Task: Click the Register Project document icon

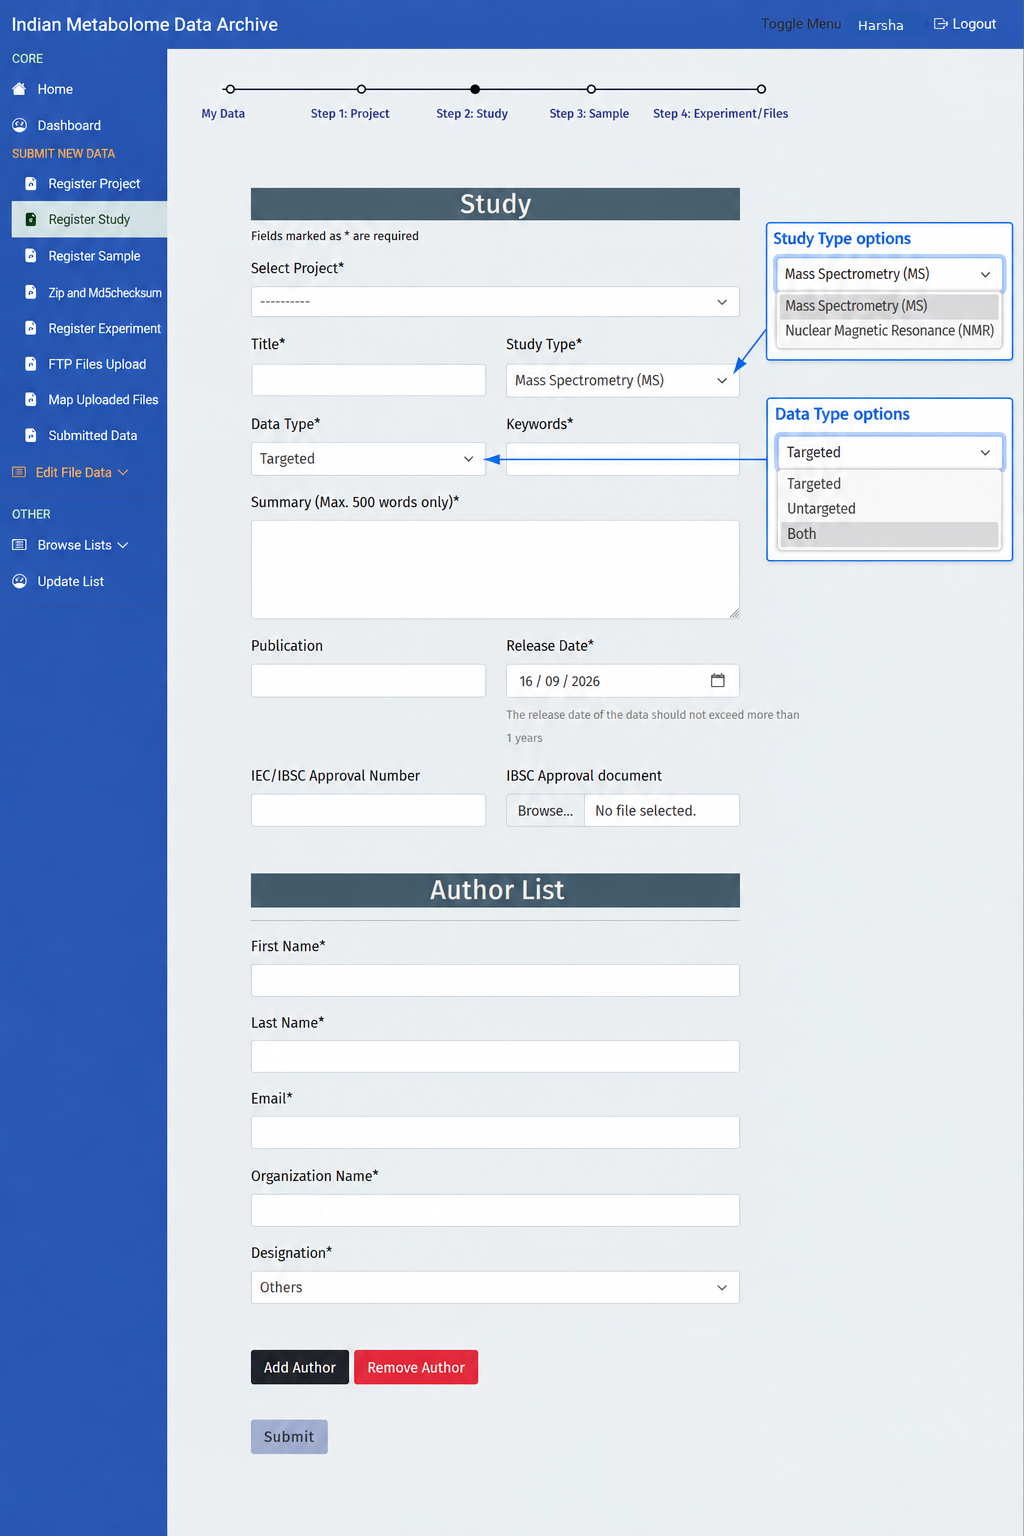Action: (x=31, y=184)
